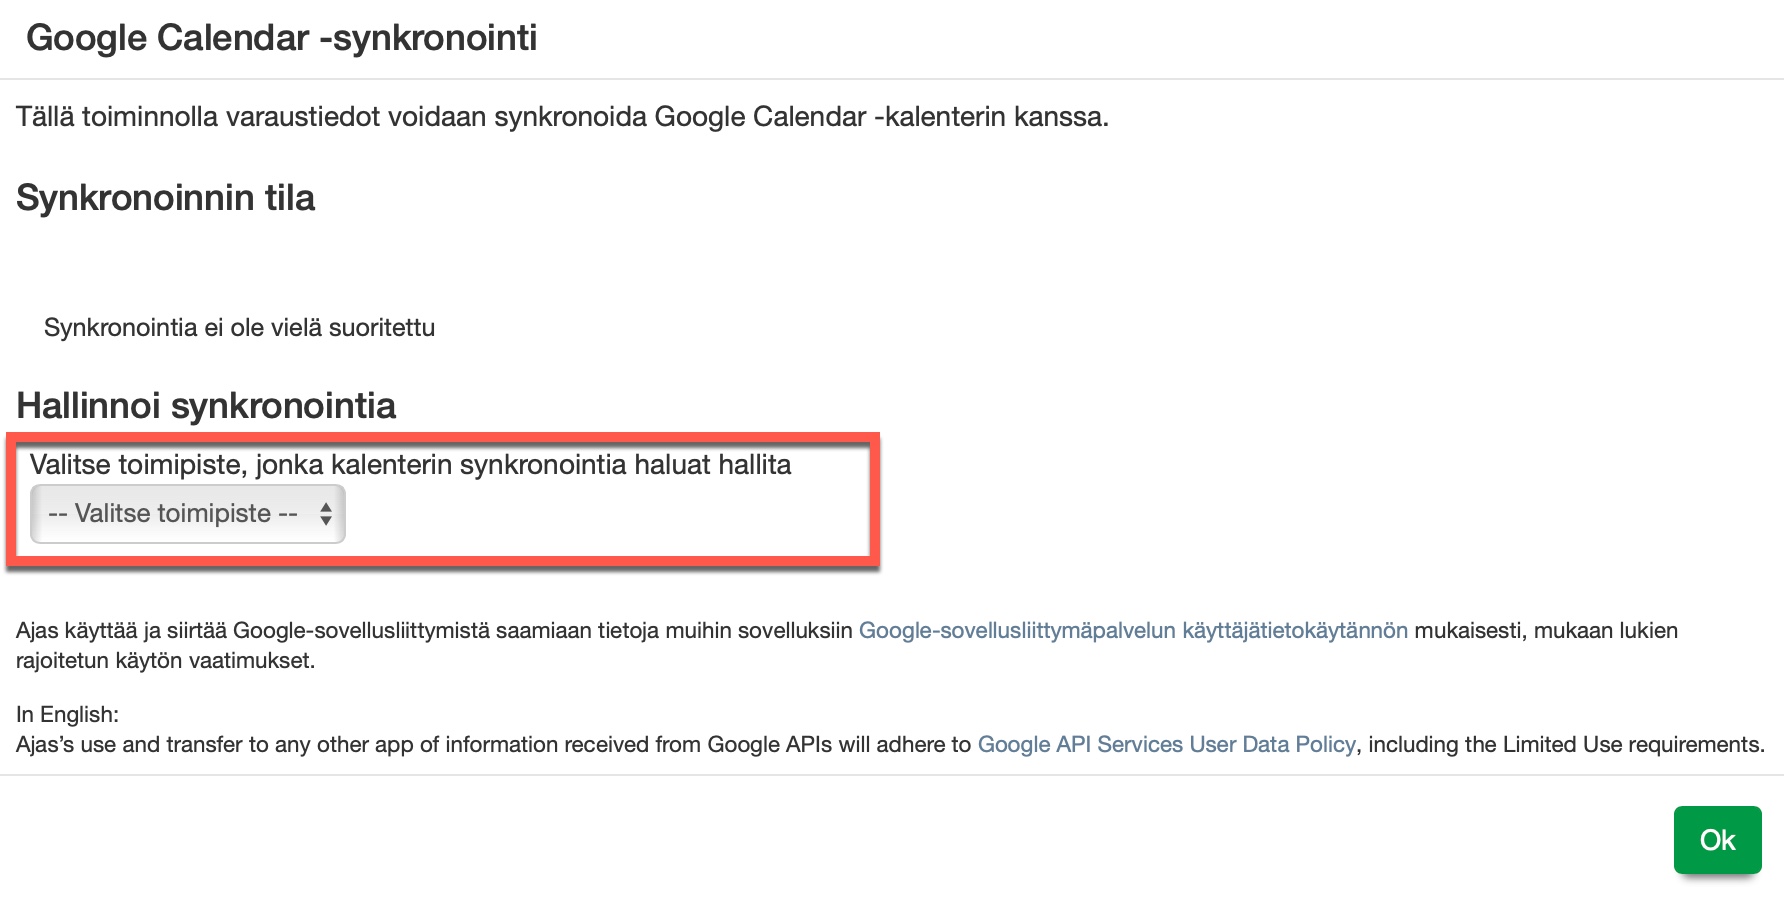
Task: Click the text "rajoitetun käytön vaatimukset."
Action: pos(165,661)
